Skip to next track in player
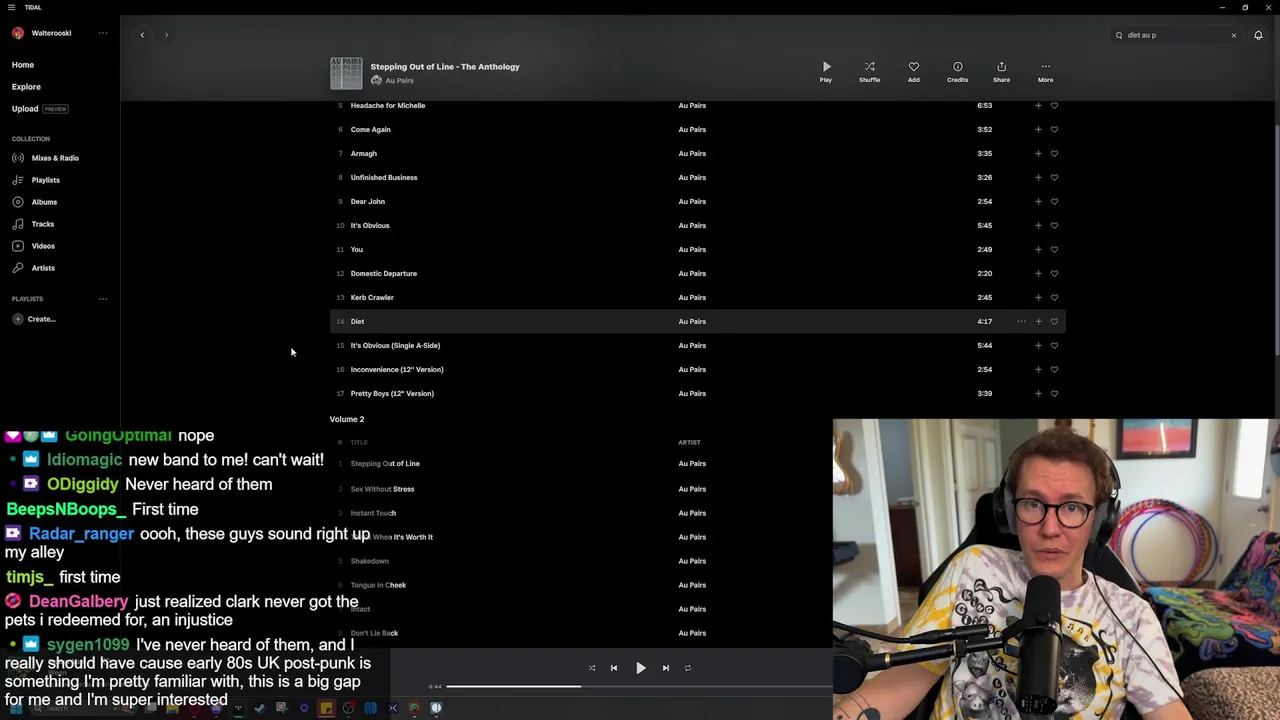The width and height of the screenshot is (1280, 720). (x=665, y=668)
